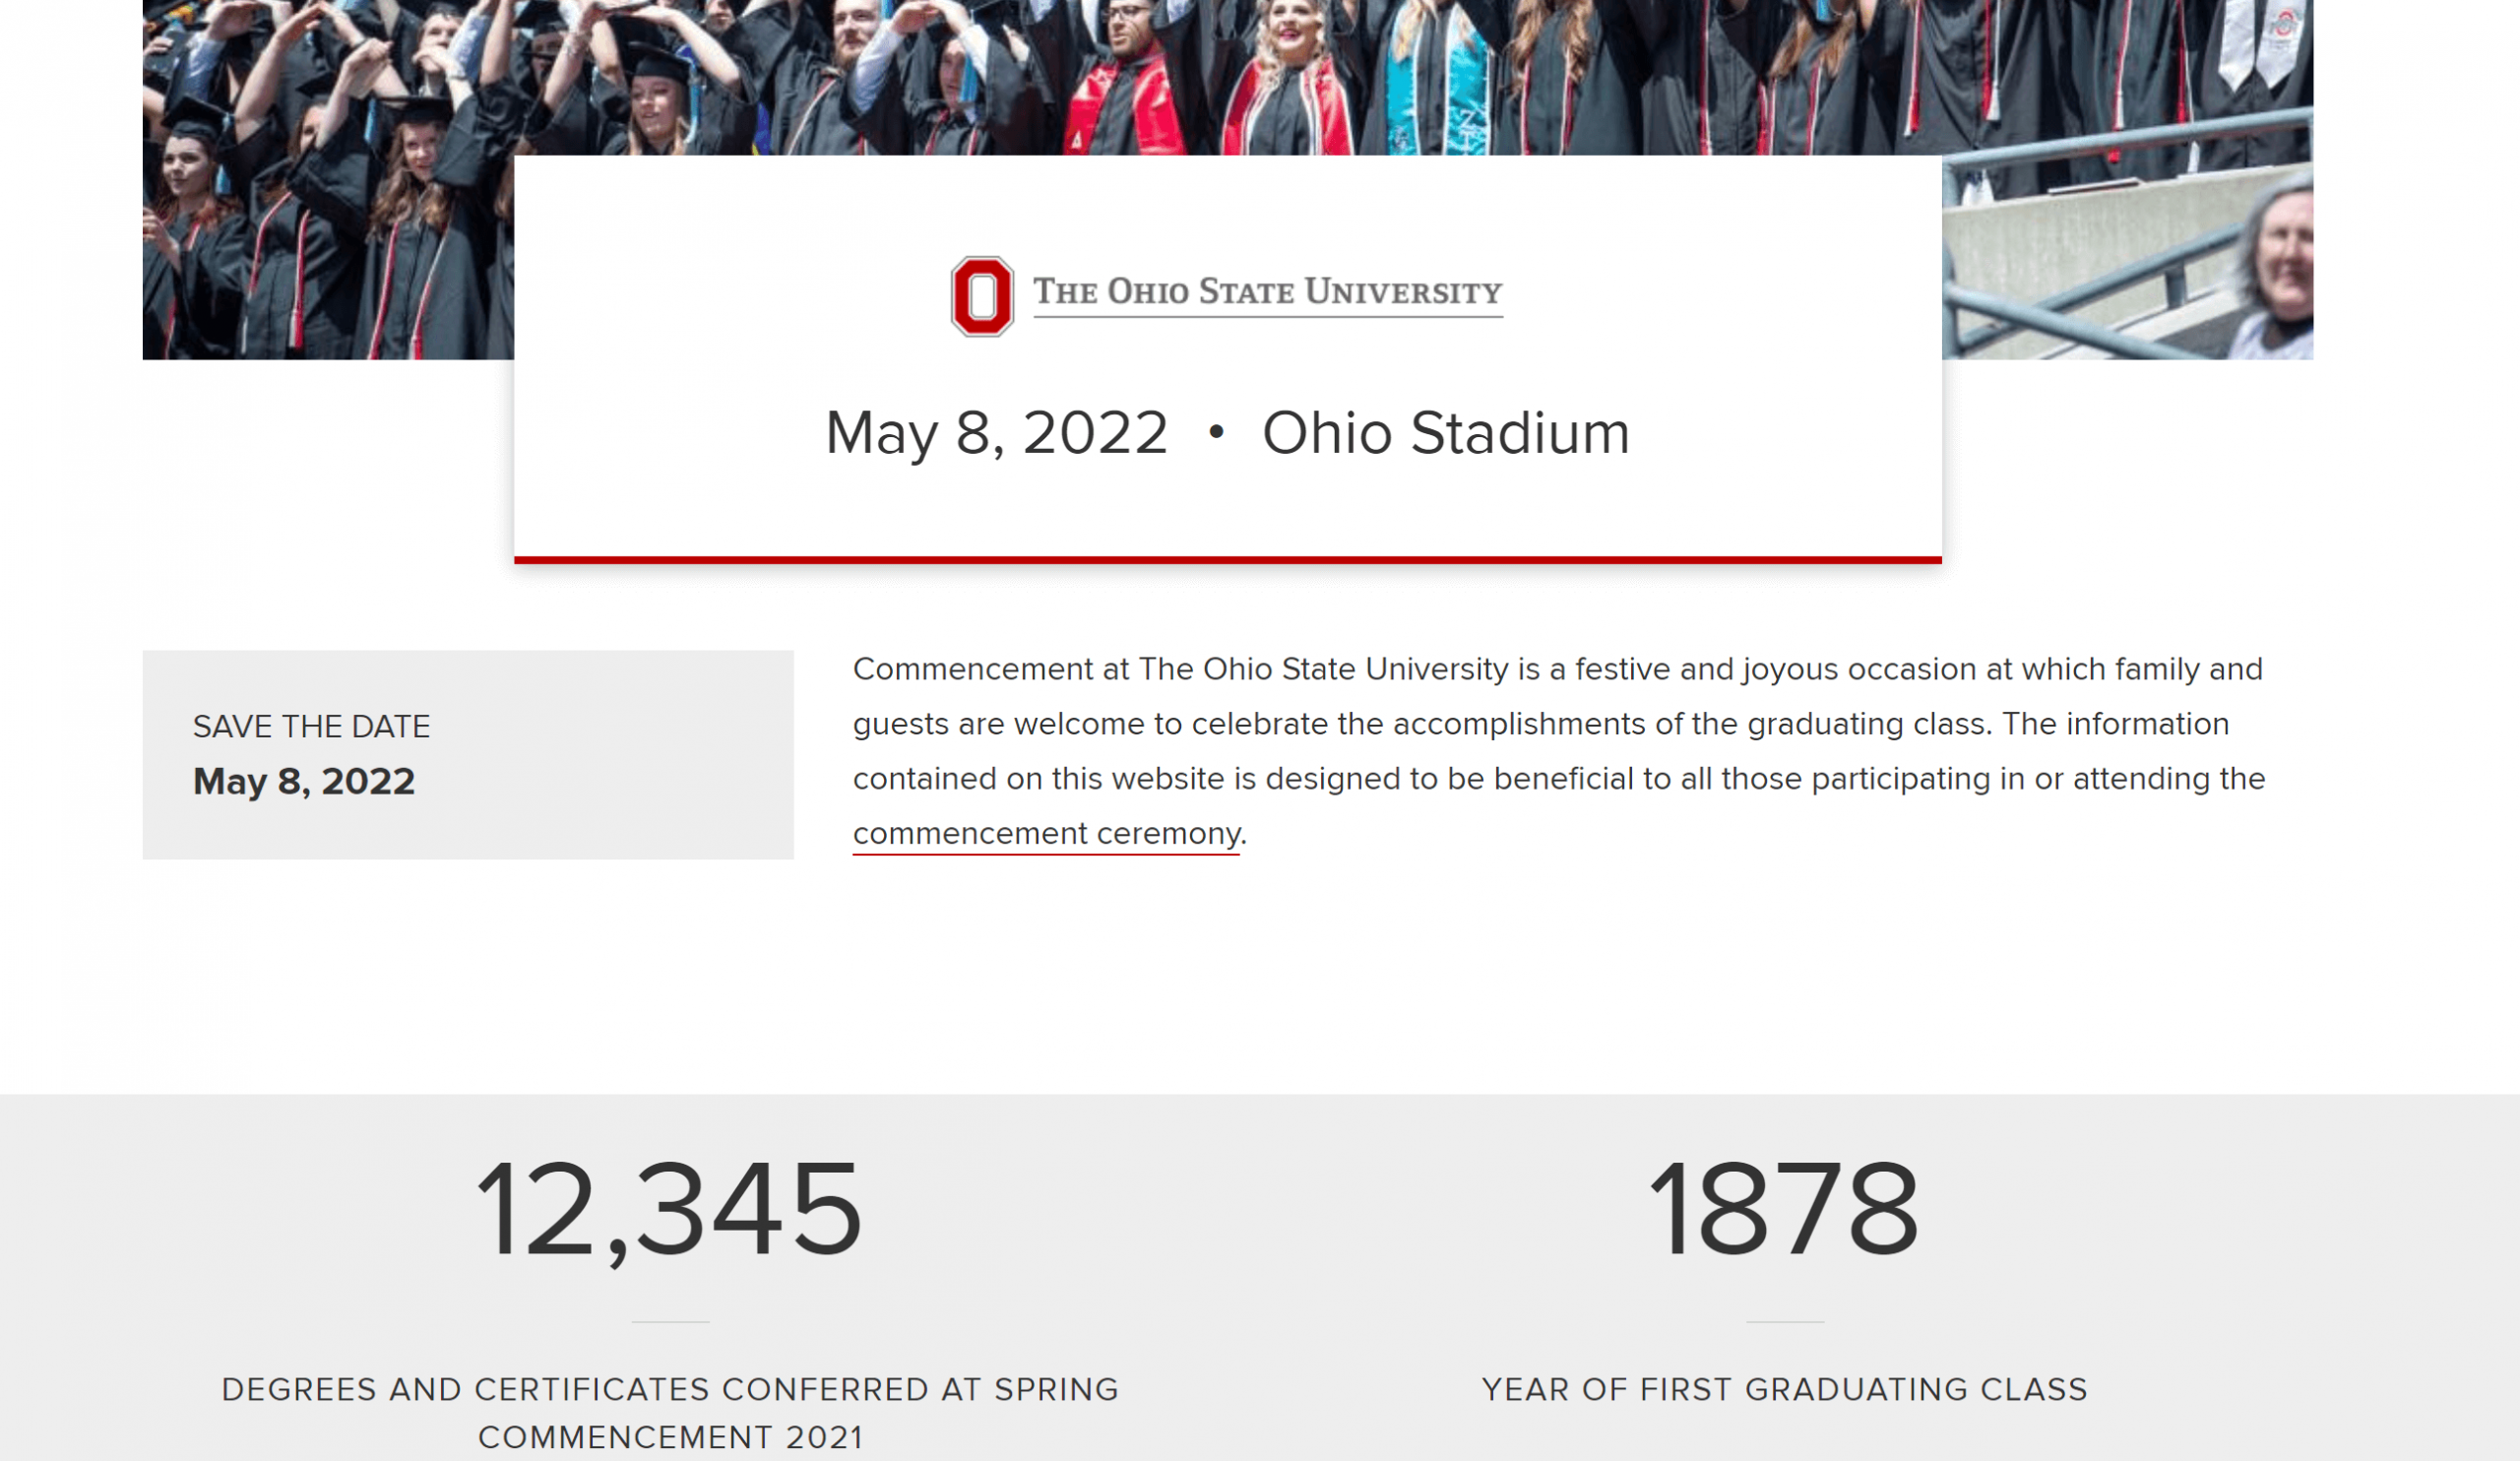The image size is (2520, 1461).
Task: Click the red bar beneath the header card
Action: point(1227,560)
